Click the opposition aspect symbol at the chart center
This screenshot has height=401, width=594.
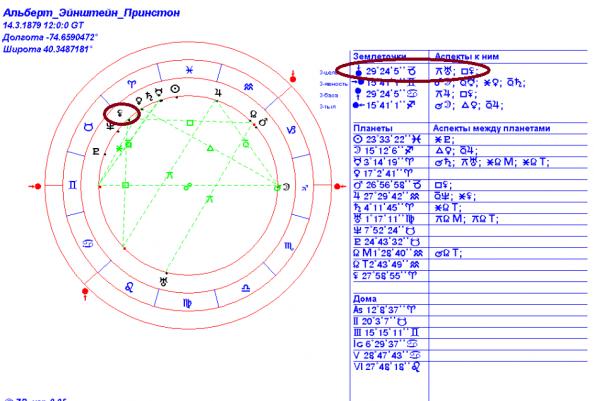188,186
